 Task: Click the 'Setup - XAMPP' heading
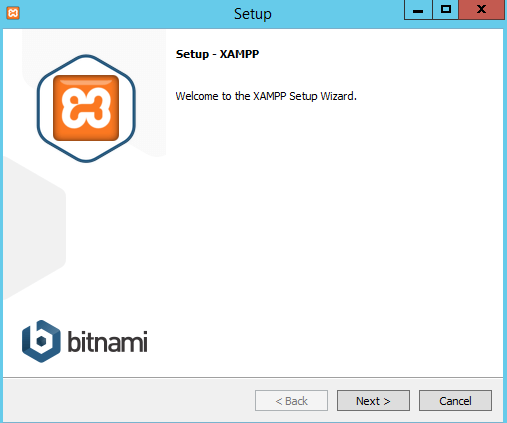(x=217, y=54)
